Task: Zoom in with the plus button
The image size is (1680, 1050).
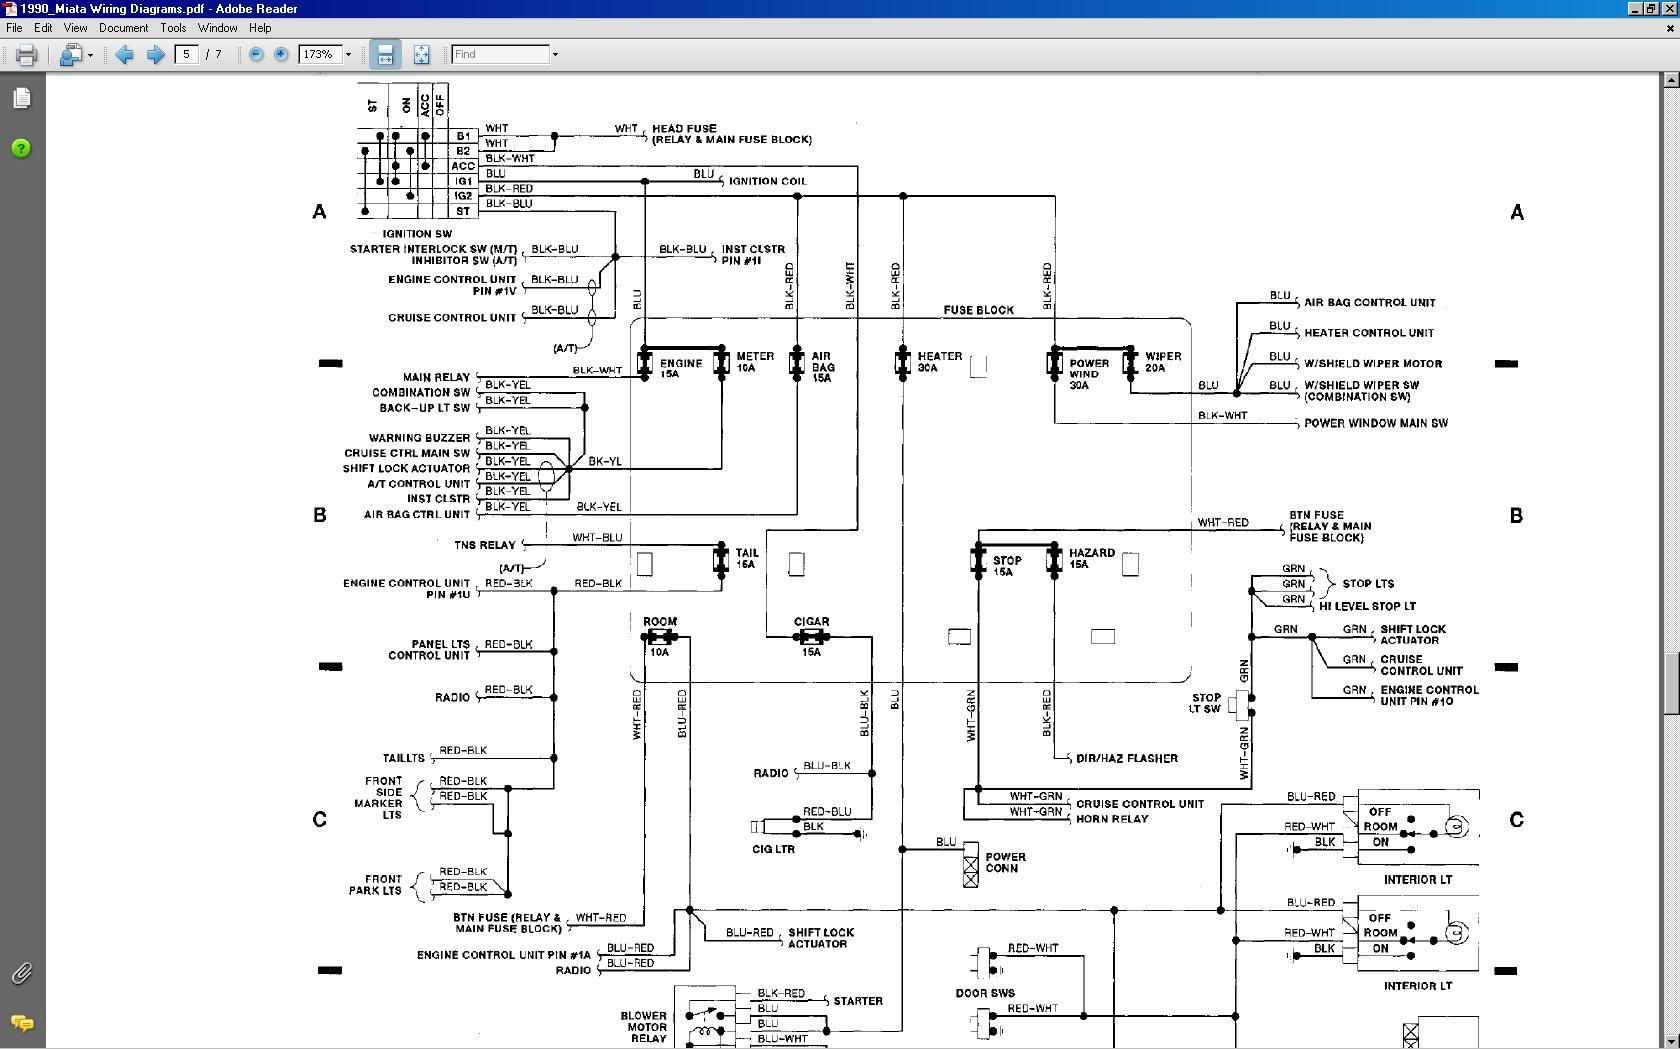Action: coord(281,55)
